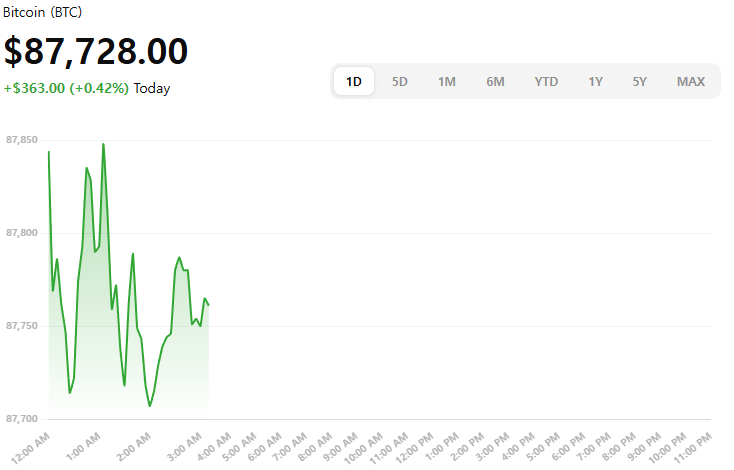The height and width of the screenshot is (470, 734).
Task: Click the latest endpoint of chart line
Action: pyautogui.click(x=208, y=304)
